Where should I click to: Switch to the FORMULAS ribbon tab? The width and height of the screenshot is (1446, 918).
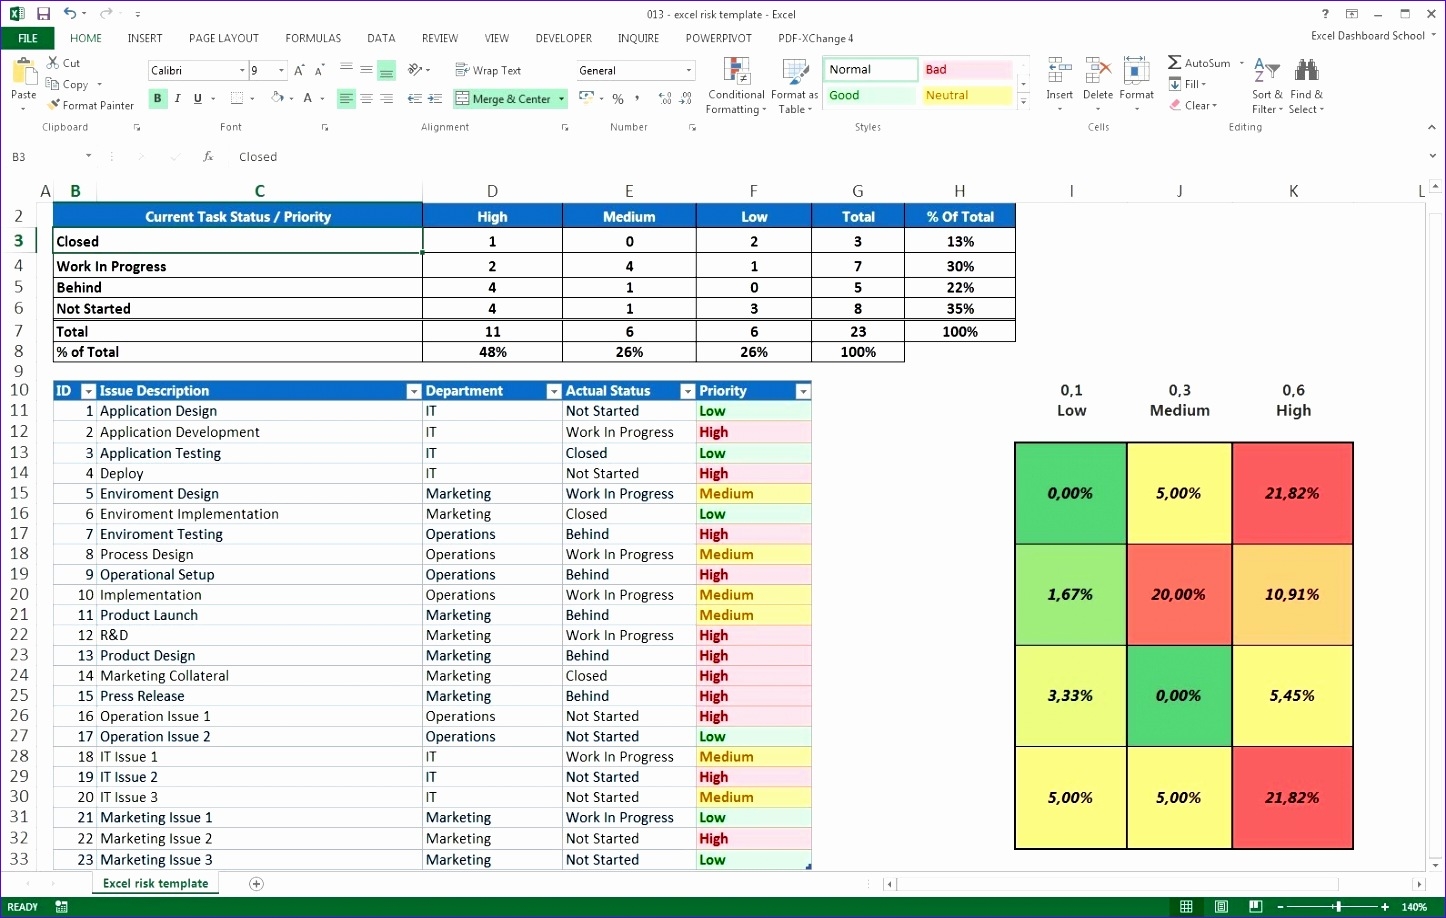pos(313,38)
